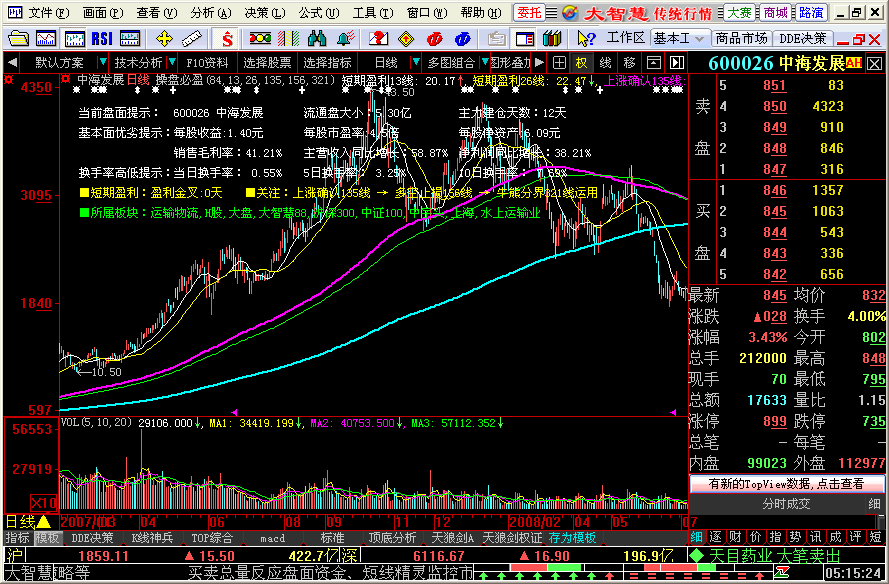Click the skip-to-end arrow icon in chart bar
This screenshot has width=889, height=584.
coord(677,62)
